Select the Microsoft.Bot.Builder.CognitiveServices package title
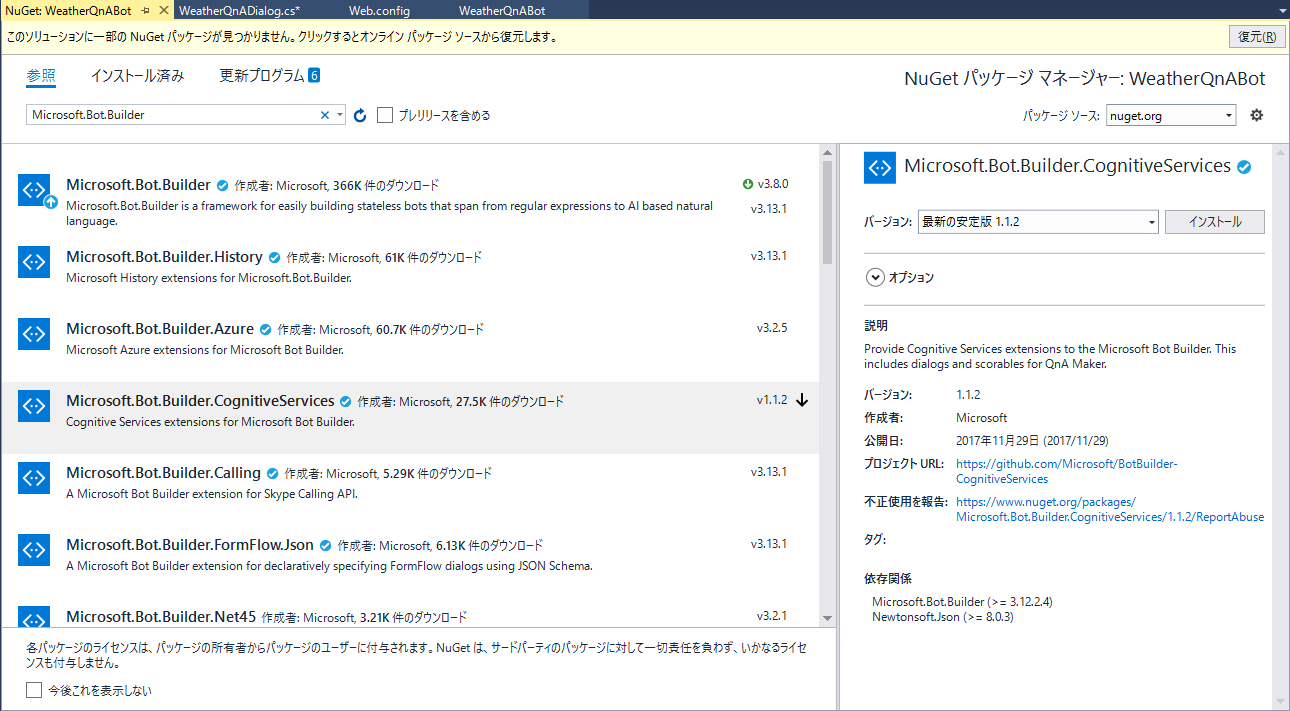 (200, 401)
